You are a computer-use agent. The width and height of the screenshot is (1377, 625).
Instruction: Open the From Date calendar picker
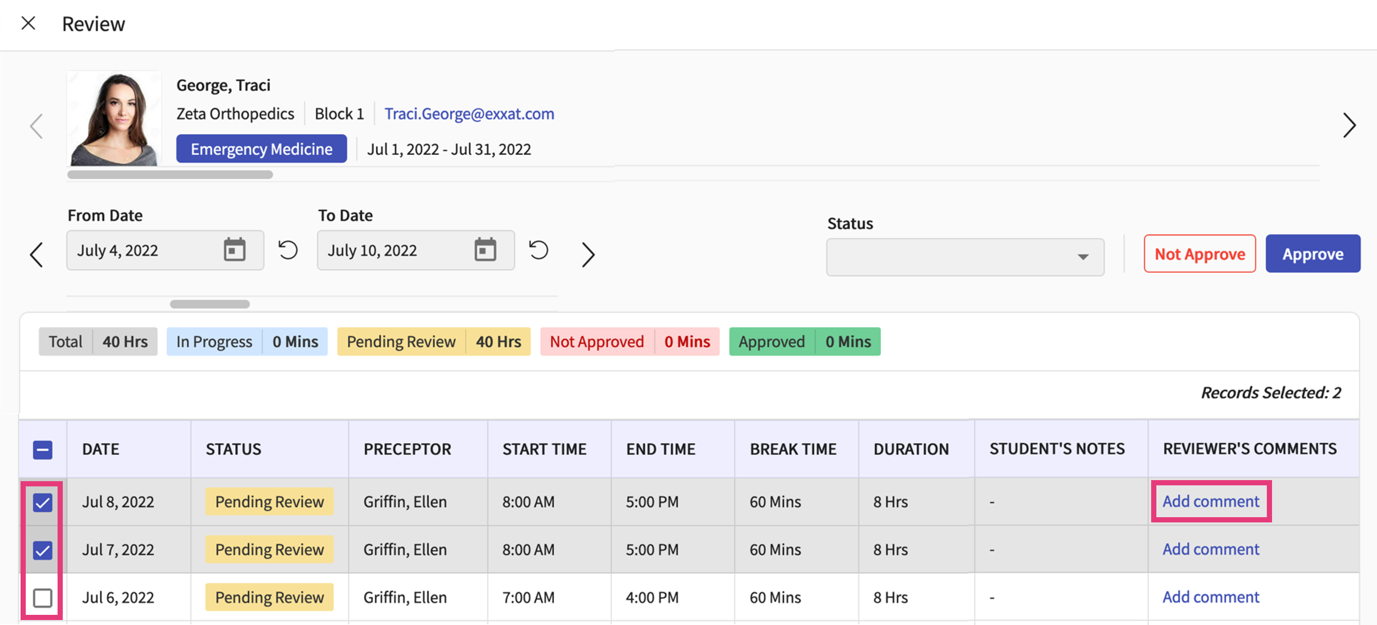coord(235,250)
